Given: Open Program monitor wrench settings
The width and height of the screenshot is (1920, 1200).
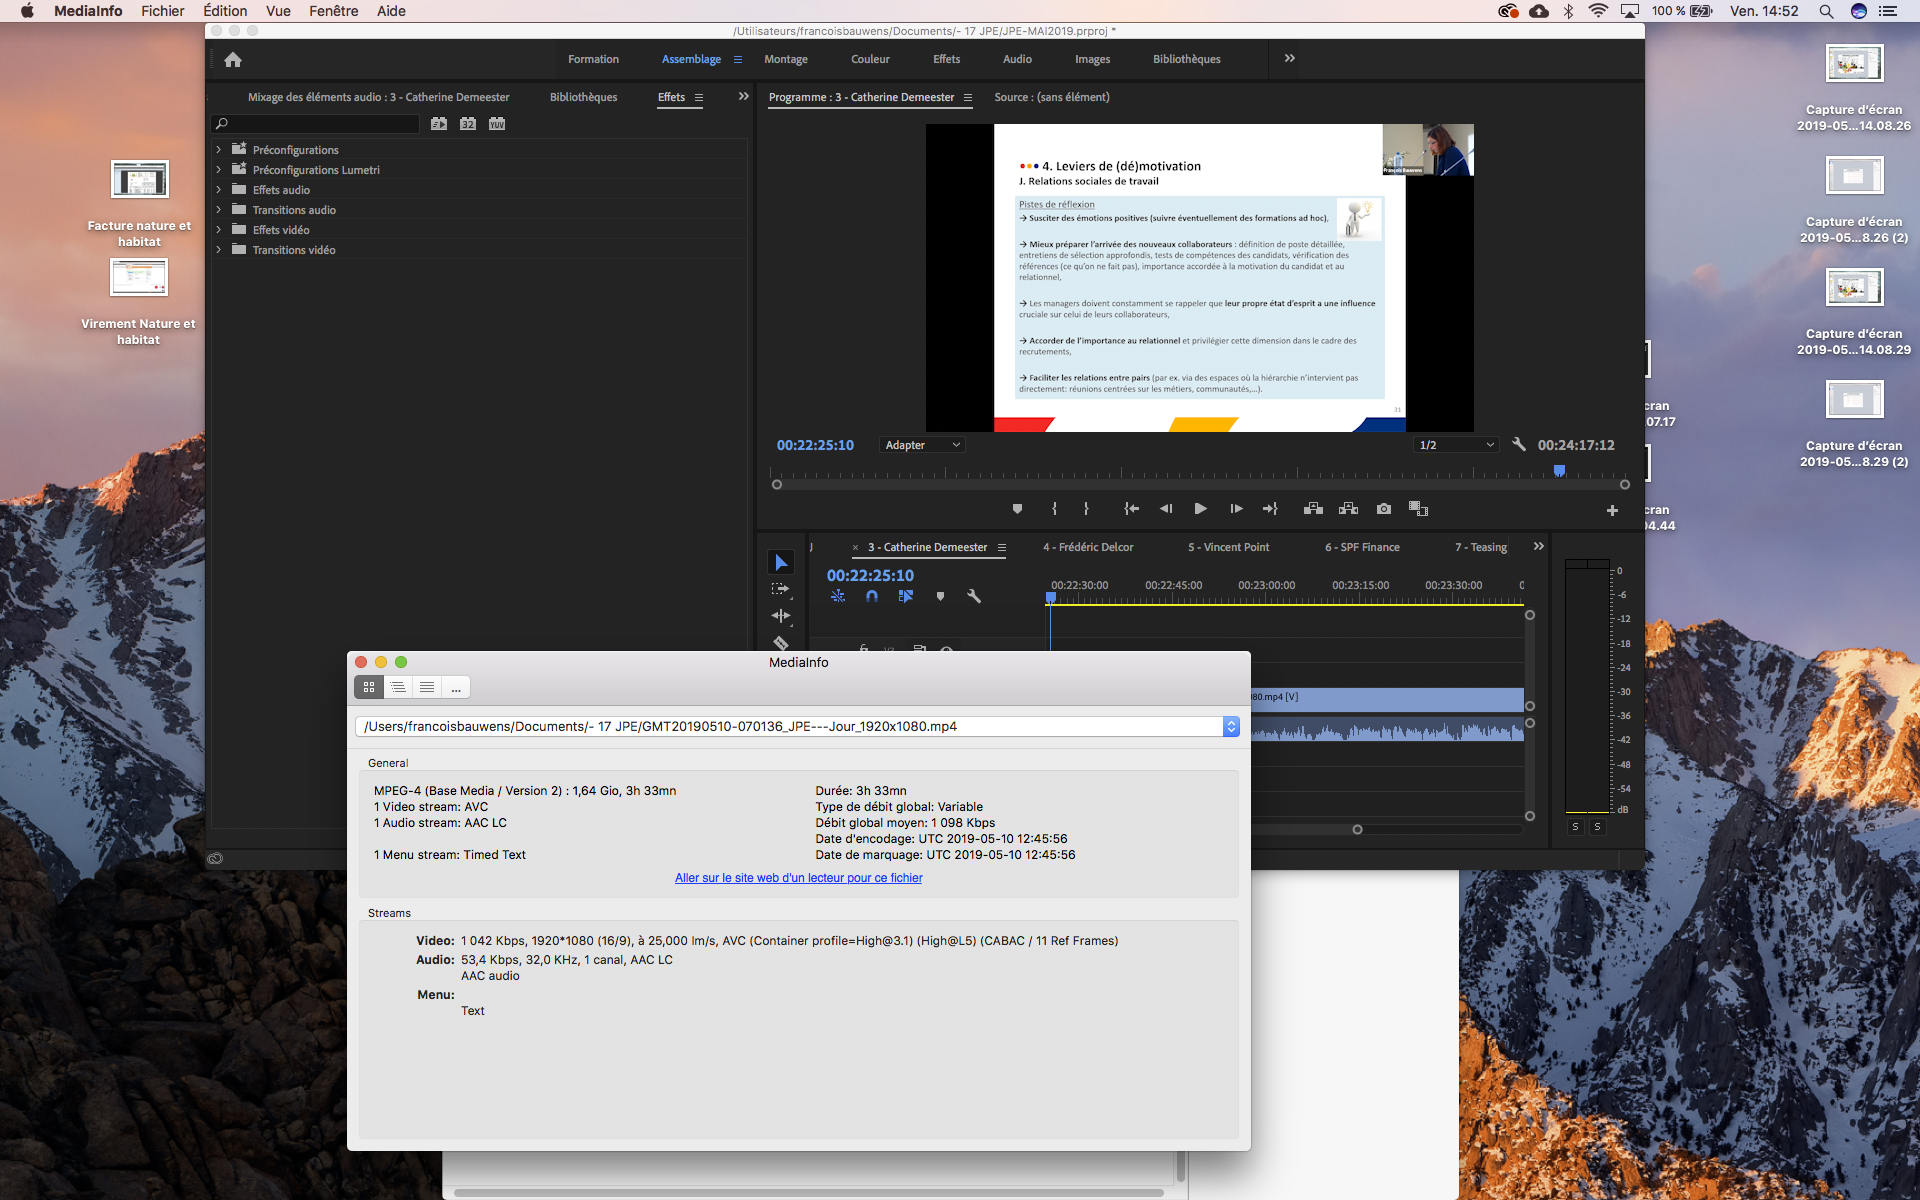Looking at the screenshot, I should point(1518,445).
